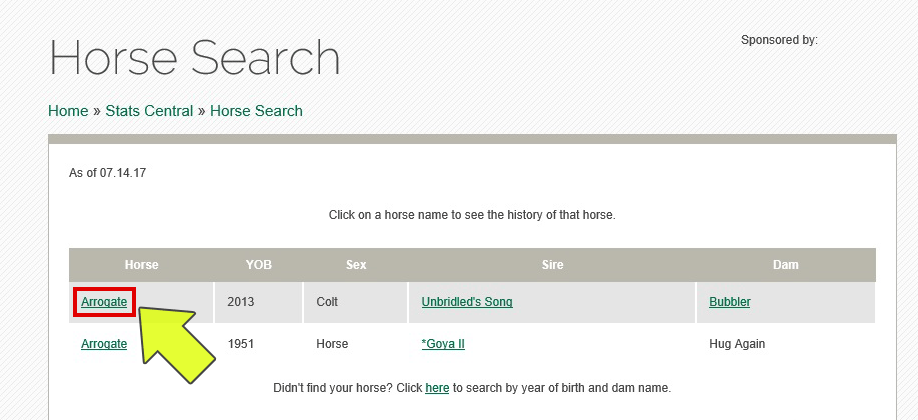Click 'here' to search by birth year

437,388
